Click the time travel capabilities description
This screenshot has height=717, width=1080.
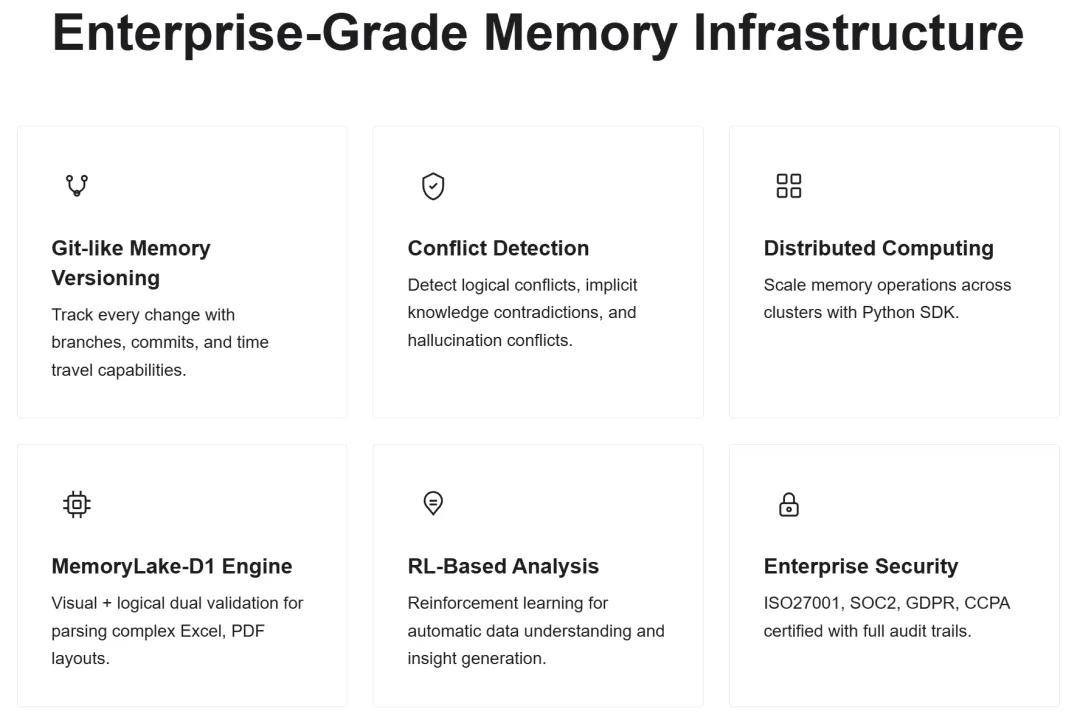[x=119, y=370]
